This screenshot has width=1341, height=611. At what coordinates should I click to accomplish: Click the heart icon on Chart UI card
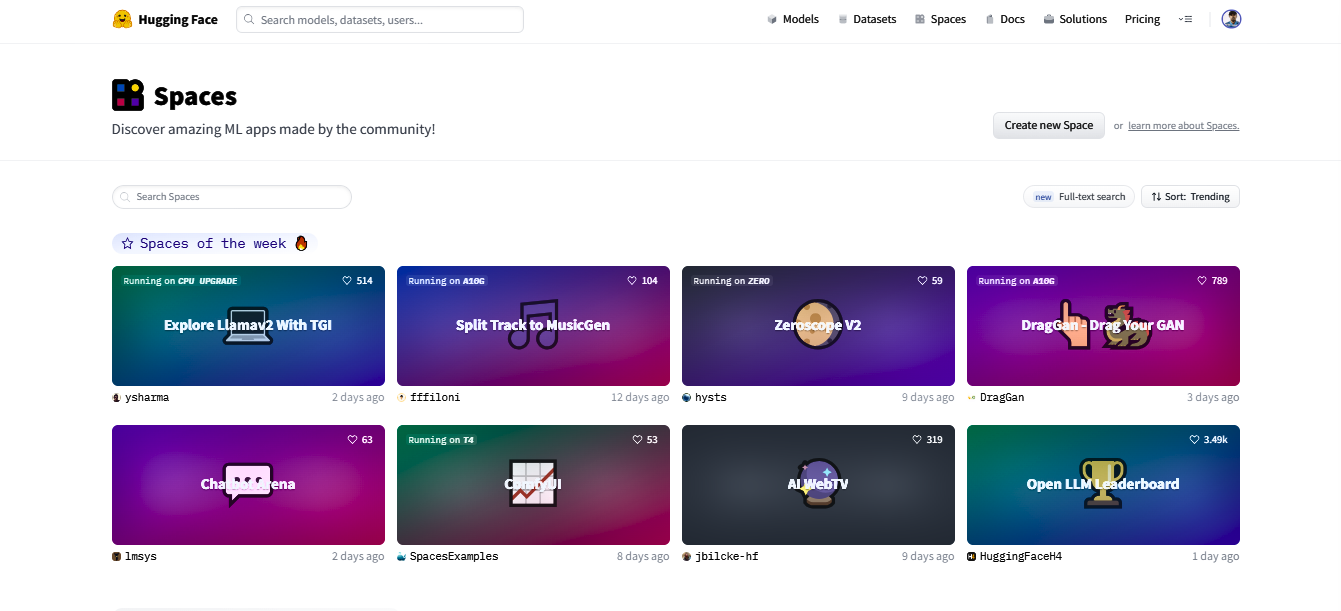(637, 440)
